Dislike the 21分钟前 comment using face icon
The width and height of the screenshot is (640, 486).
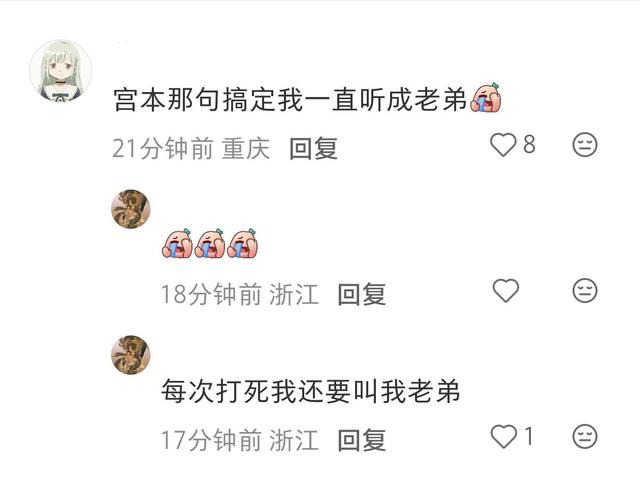[585, 144]
